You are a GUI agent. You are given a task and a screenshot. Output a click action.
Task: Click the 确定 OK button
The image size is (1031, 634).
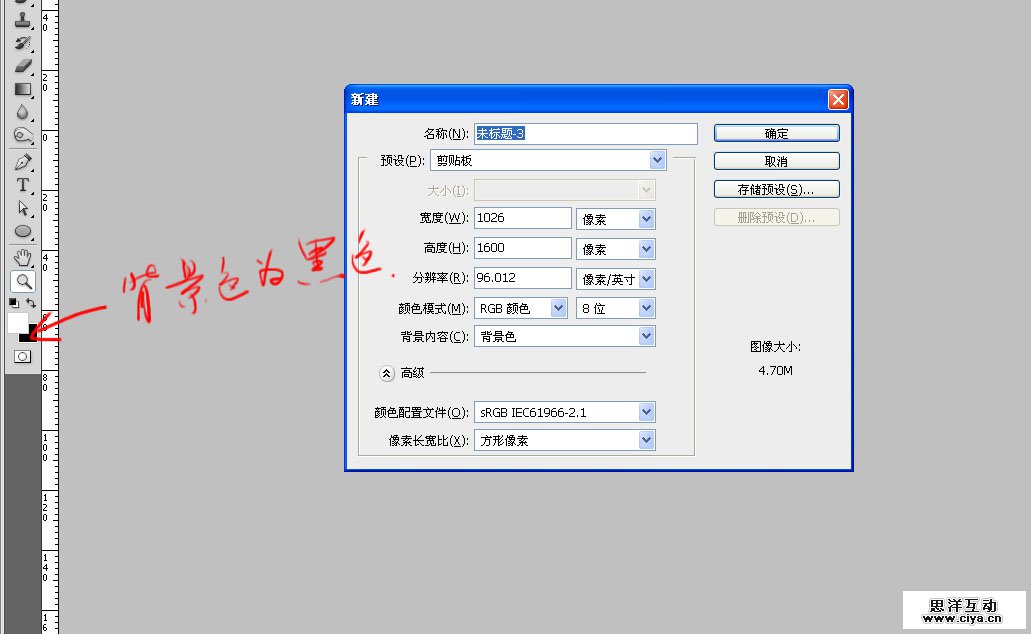pos(776,133)
